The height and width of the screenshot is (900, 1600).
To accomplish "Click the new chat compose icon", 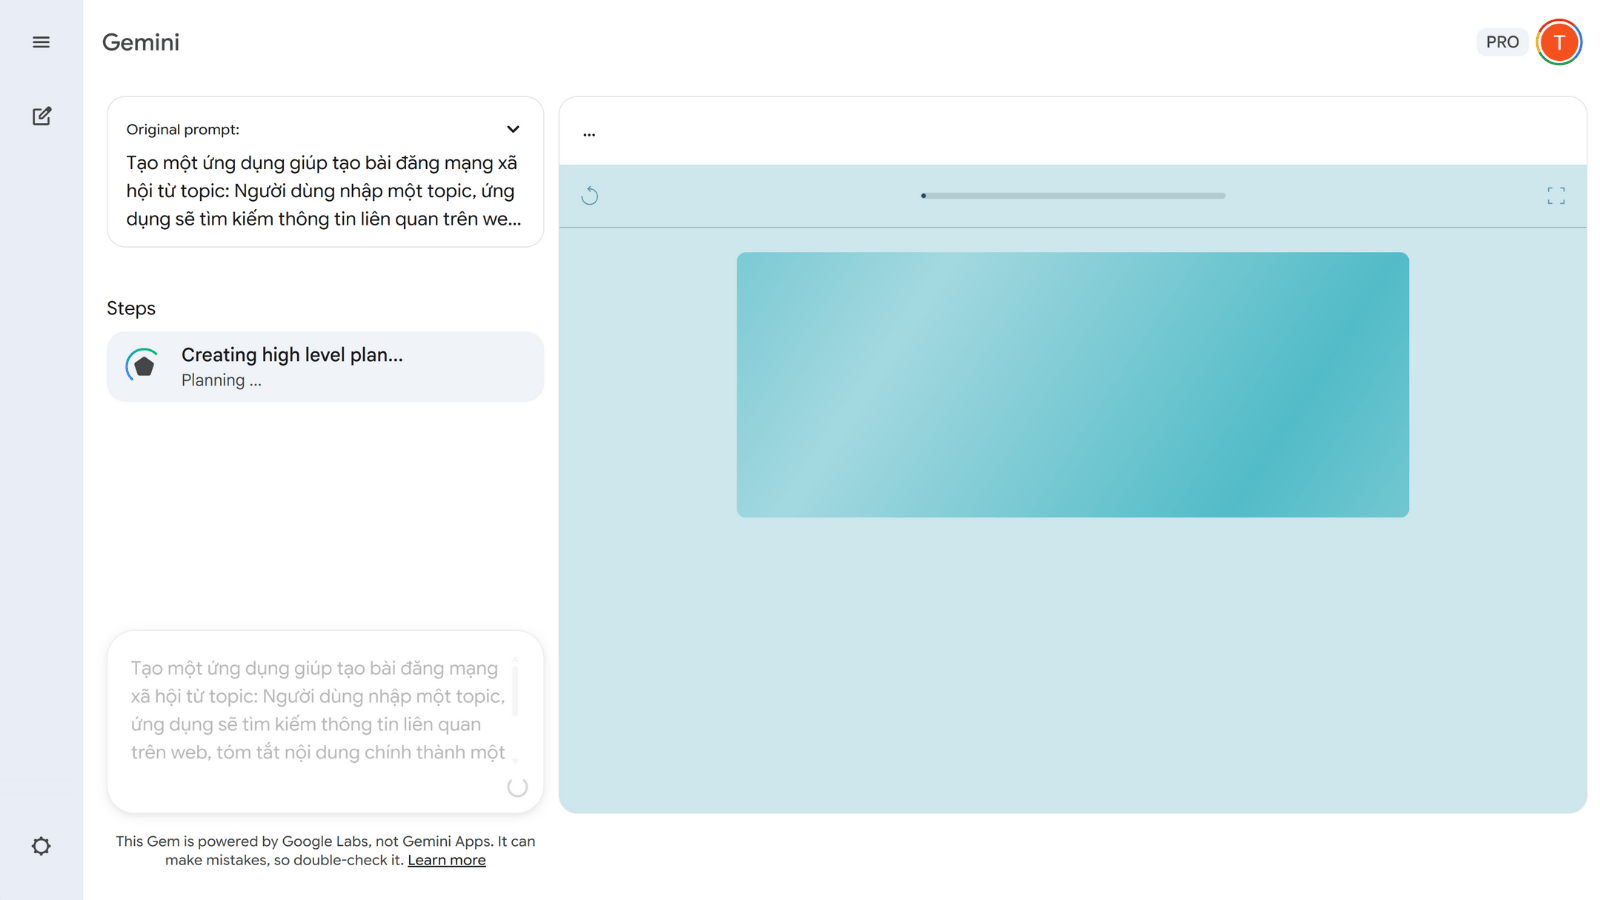I will pyautogui.click(x=41, y=116).
